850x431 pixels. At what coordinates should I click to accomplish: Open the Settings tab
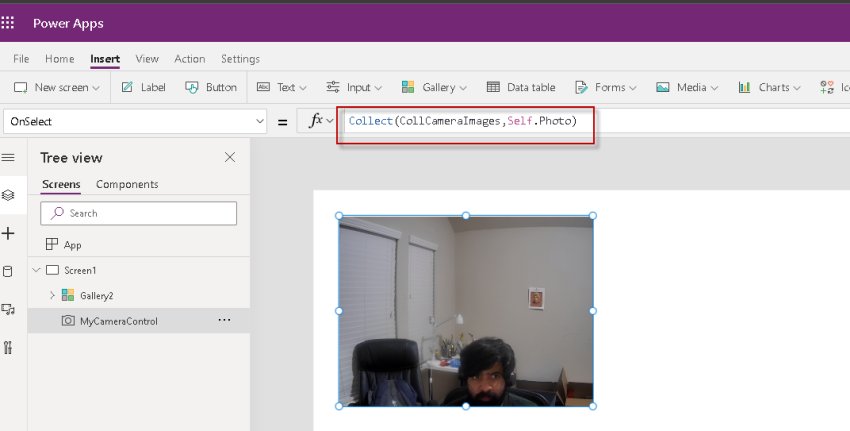(240, 59)
